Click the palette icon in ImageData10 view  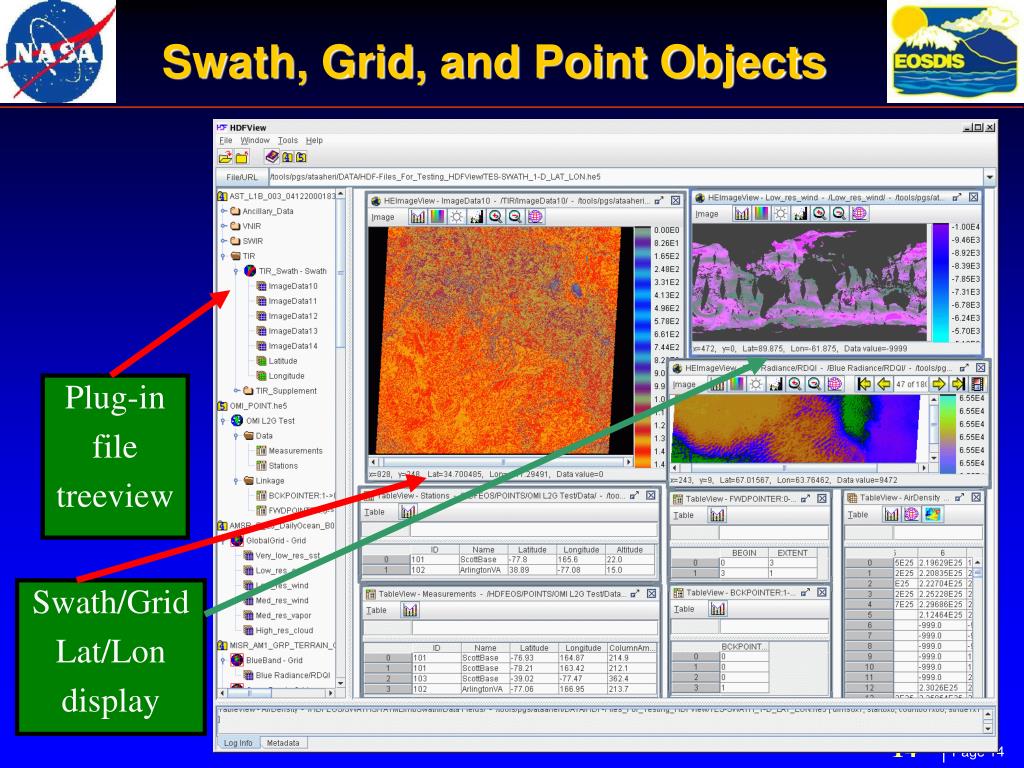pyautogui.click(x=437, y=216)
